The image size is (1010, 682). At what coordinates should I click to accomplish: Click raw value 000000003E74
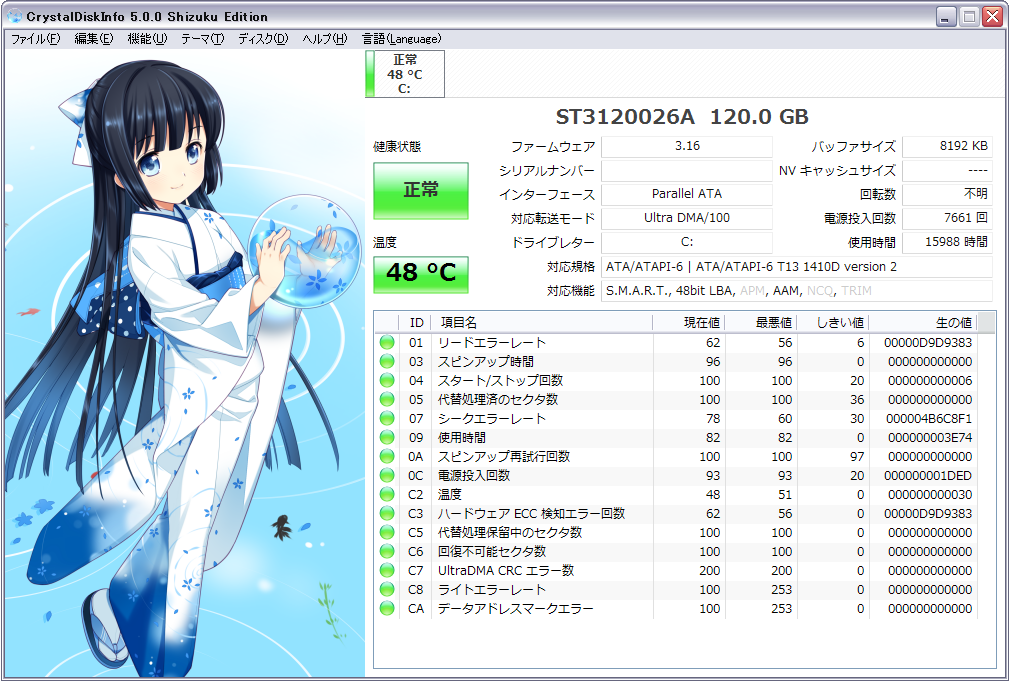(x=930, y=437)
